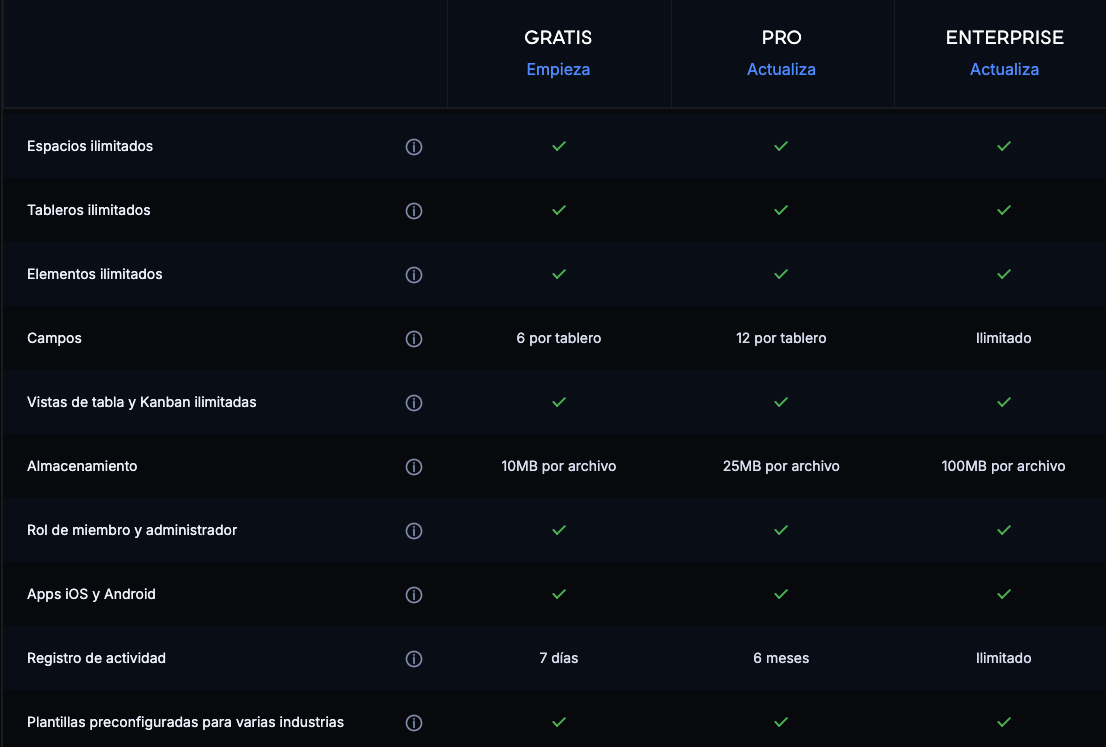Click the PRO plan column heading
This screenshot has height=747, width=1106.
pos(781,38)
